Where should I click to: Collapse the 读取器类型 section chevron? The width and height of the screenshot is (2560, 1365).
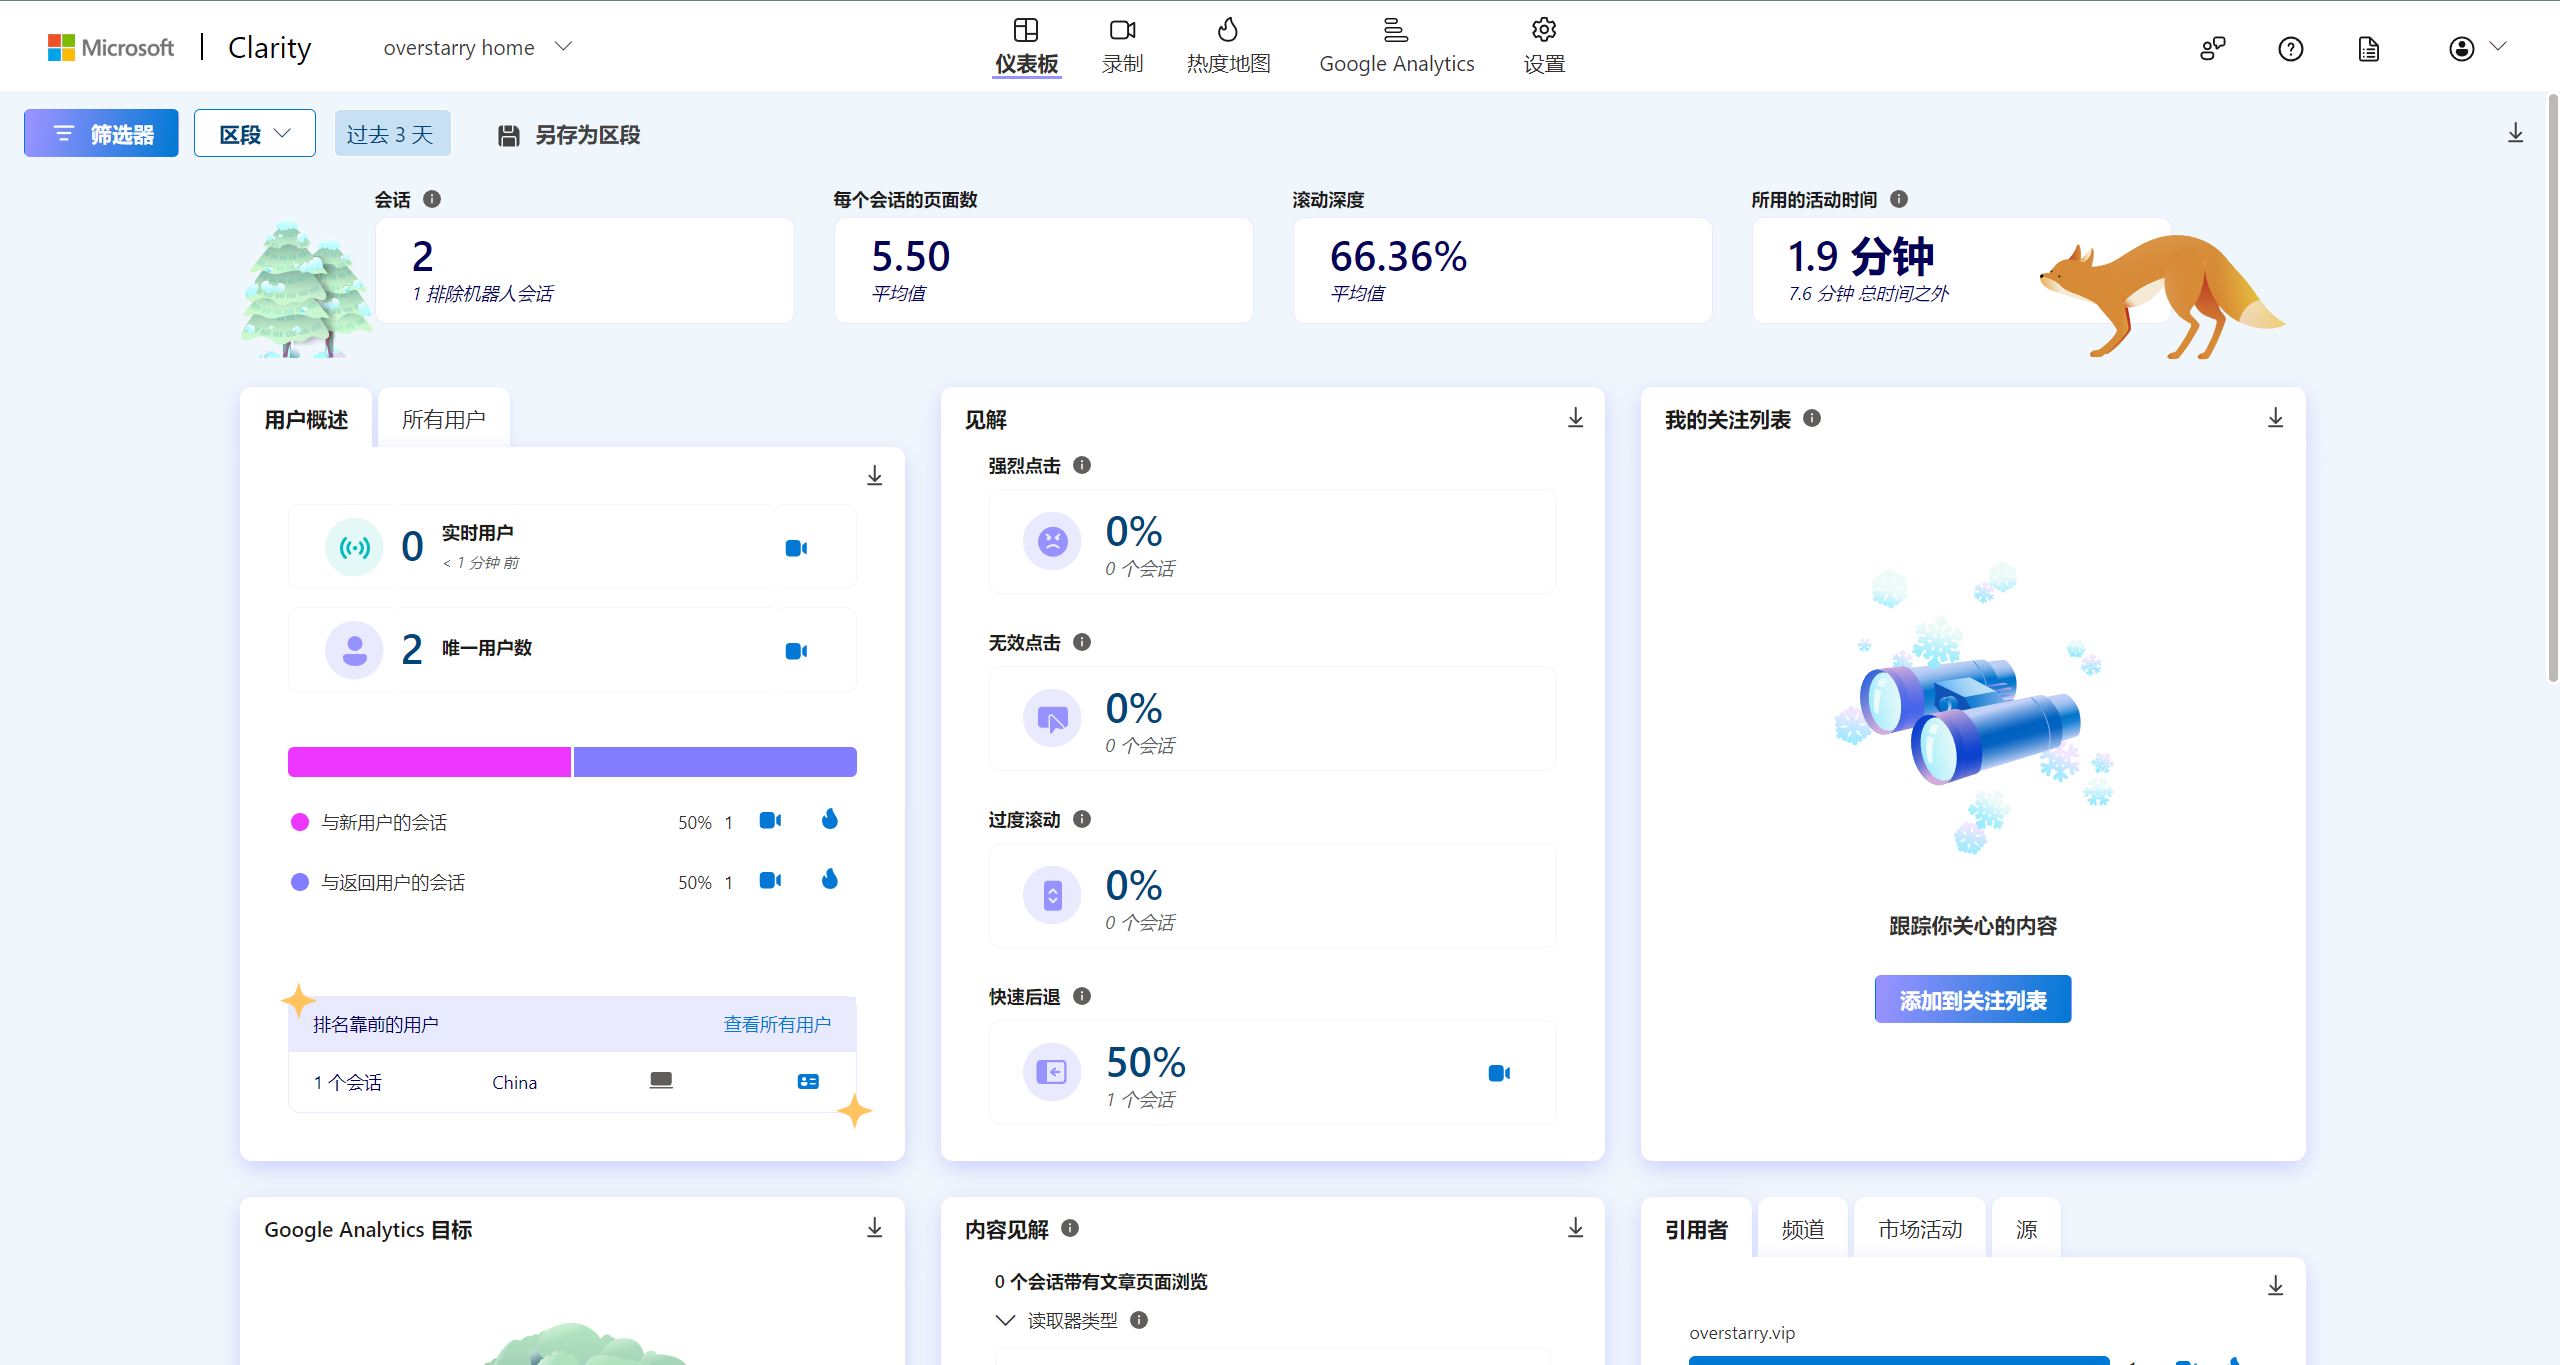pos(1006,1320)
